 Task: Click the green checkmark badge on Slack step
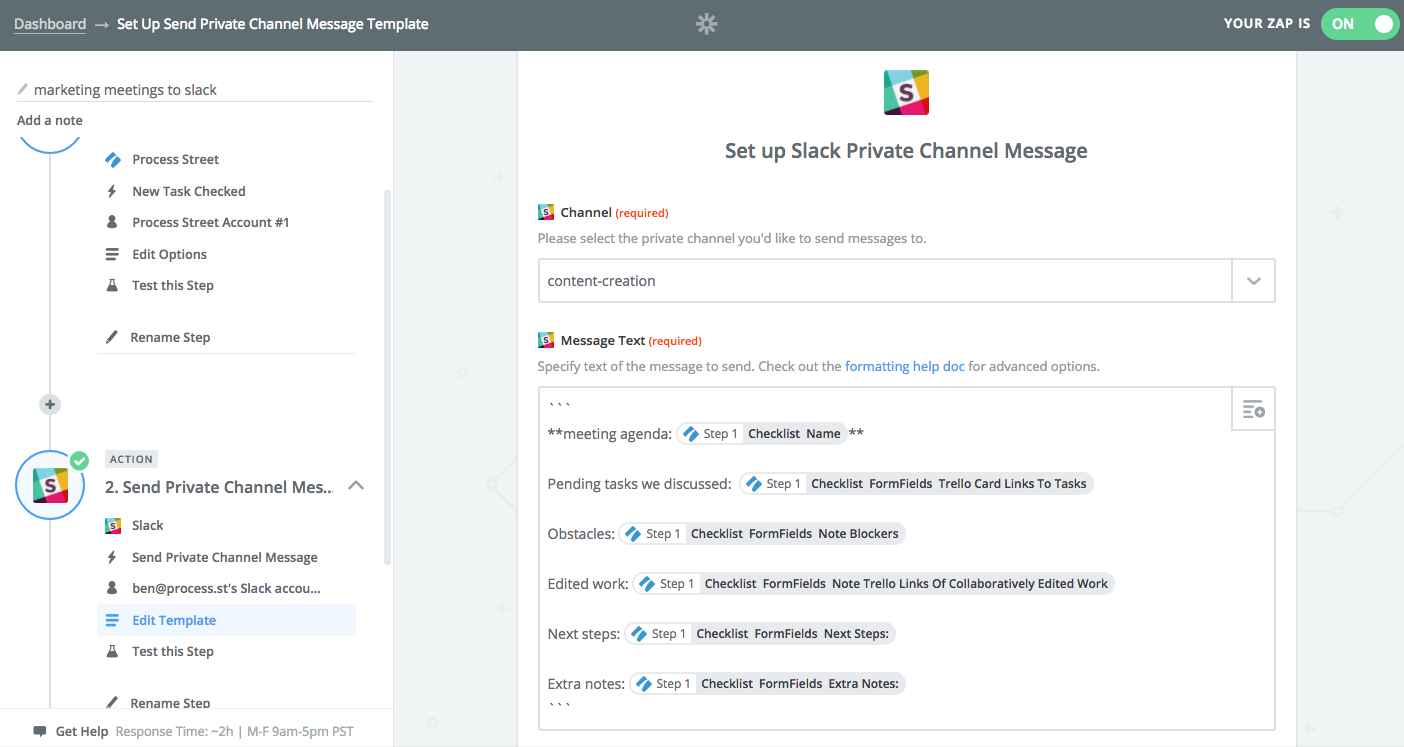(79, 461)
